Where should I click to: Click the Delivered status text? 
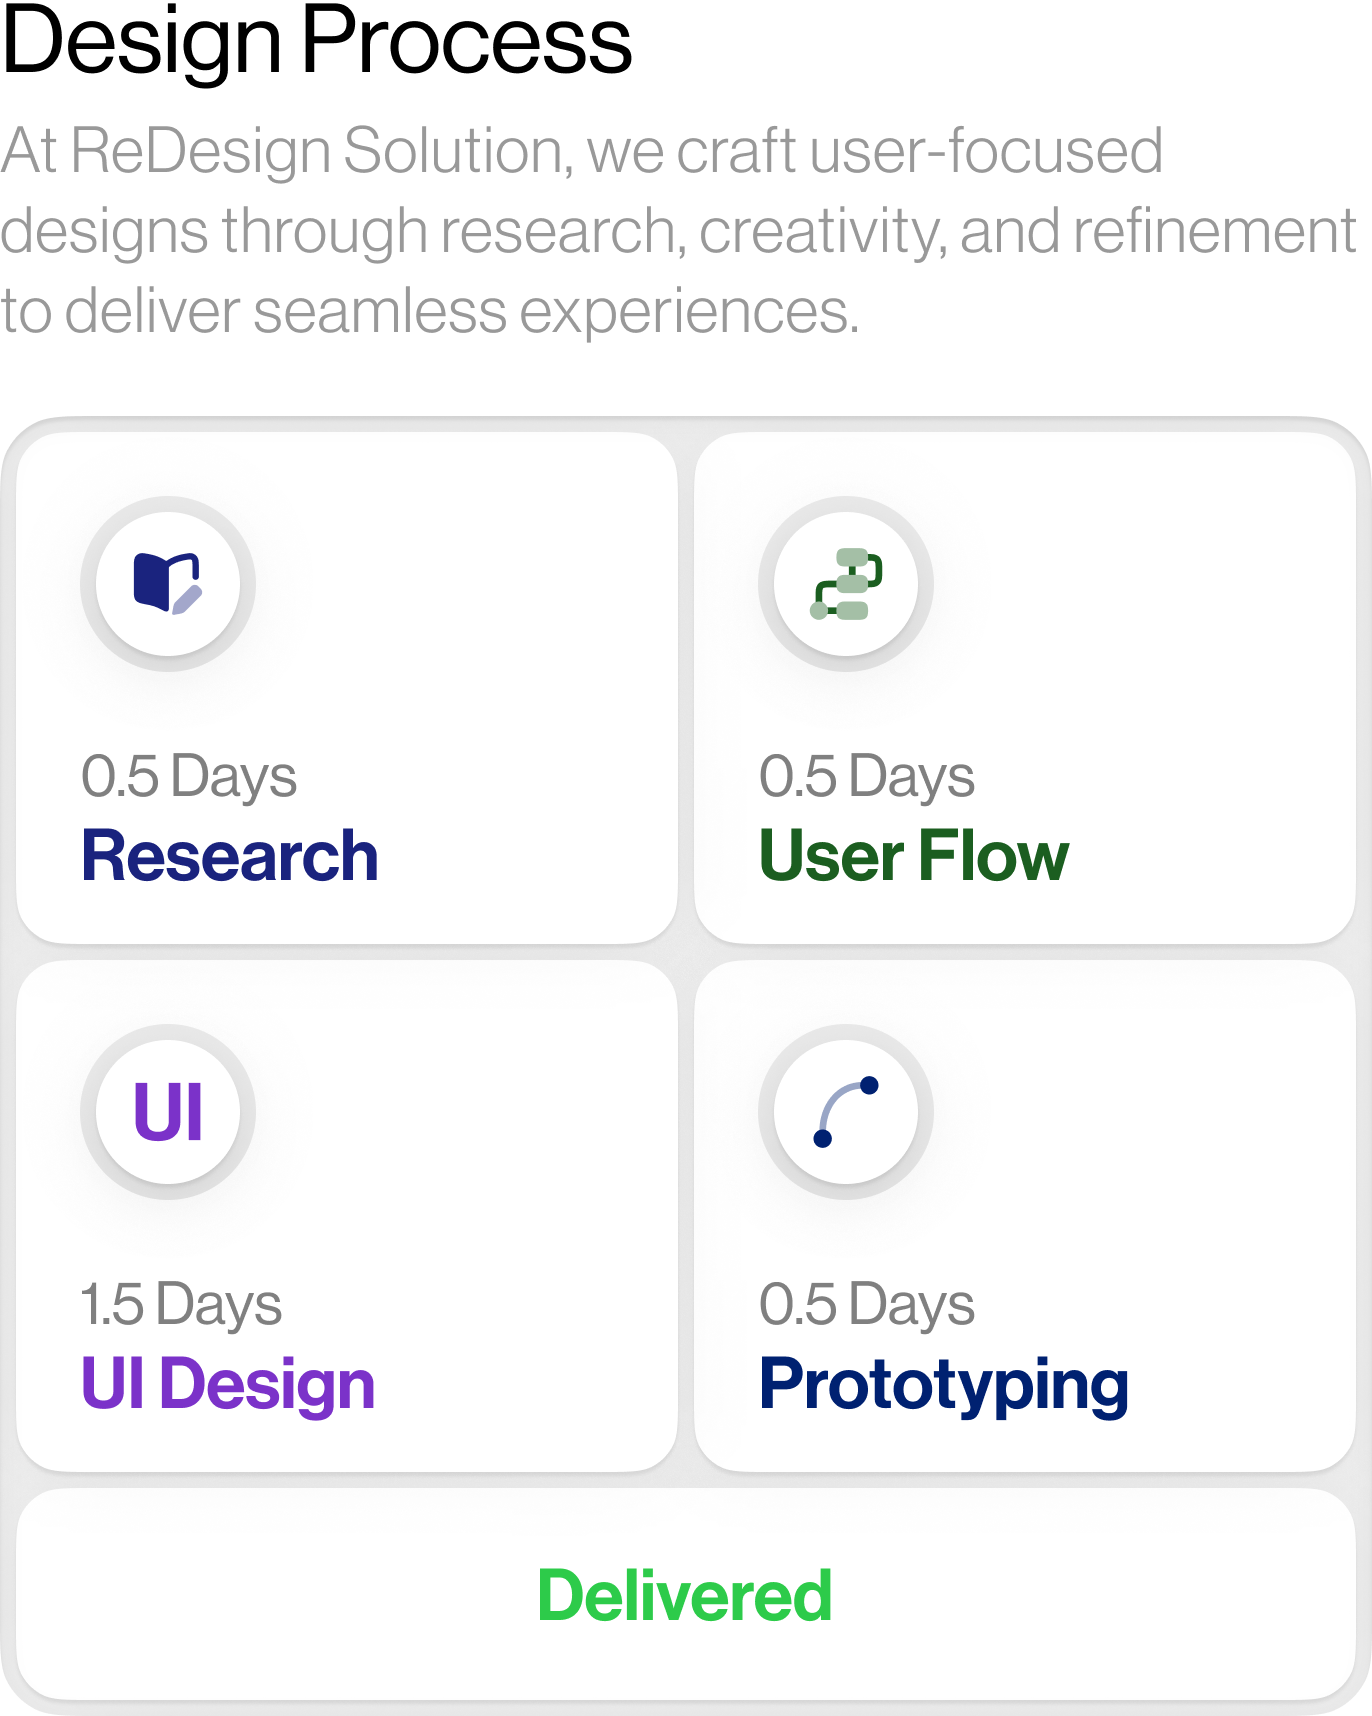pos(685,1595)
